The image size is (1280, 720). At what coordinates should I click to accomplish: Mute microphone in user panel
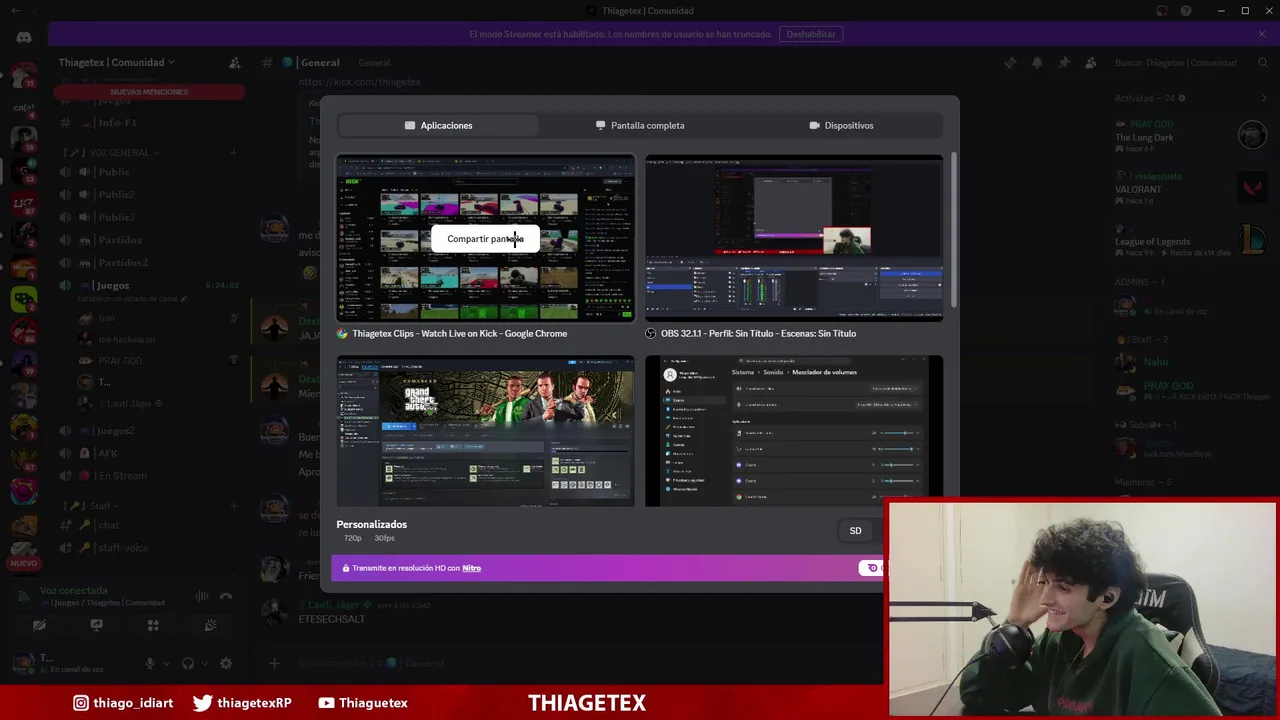(x=150, y=663)
